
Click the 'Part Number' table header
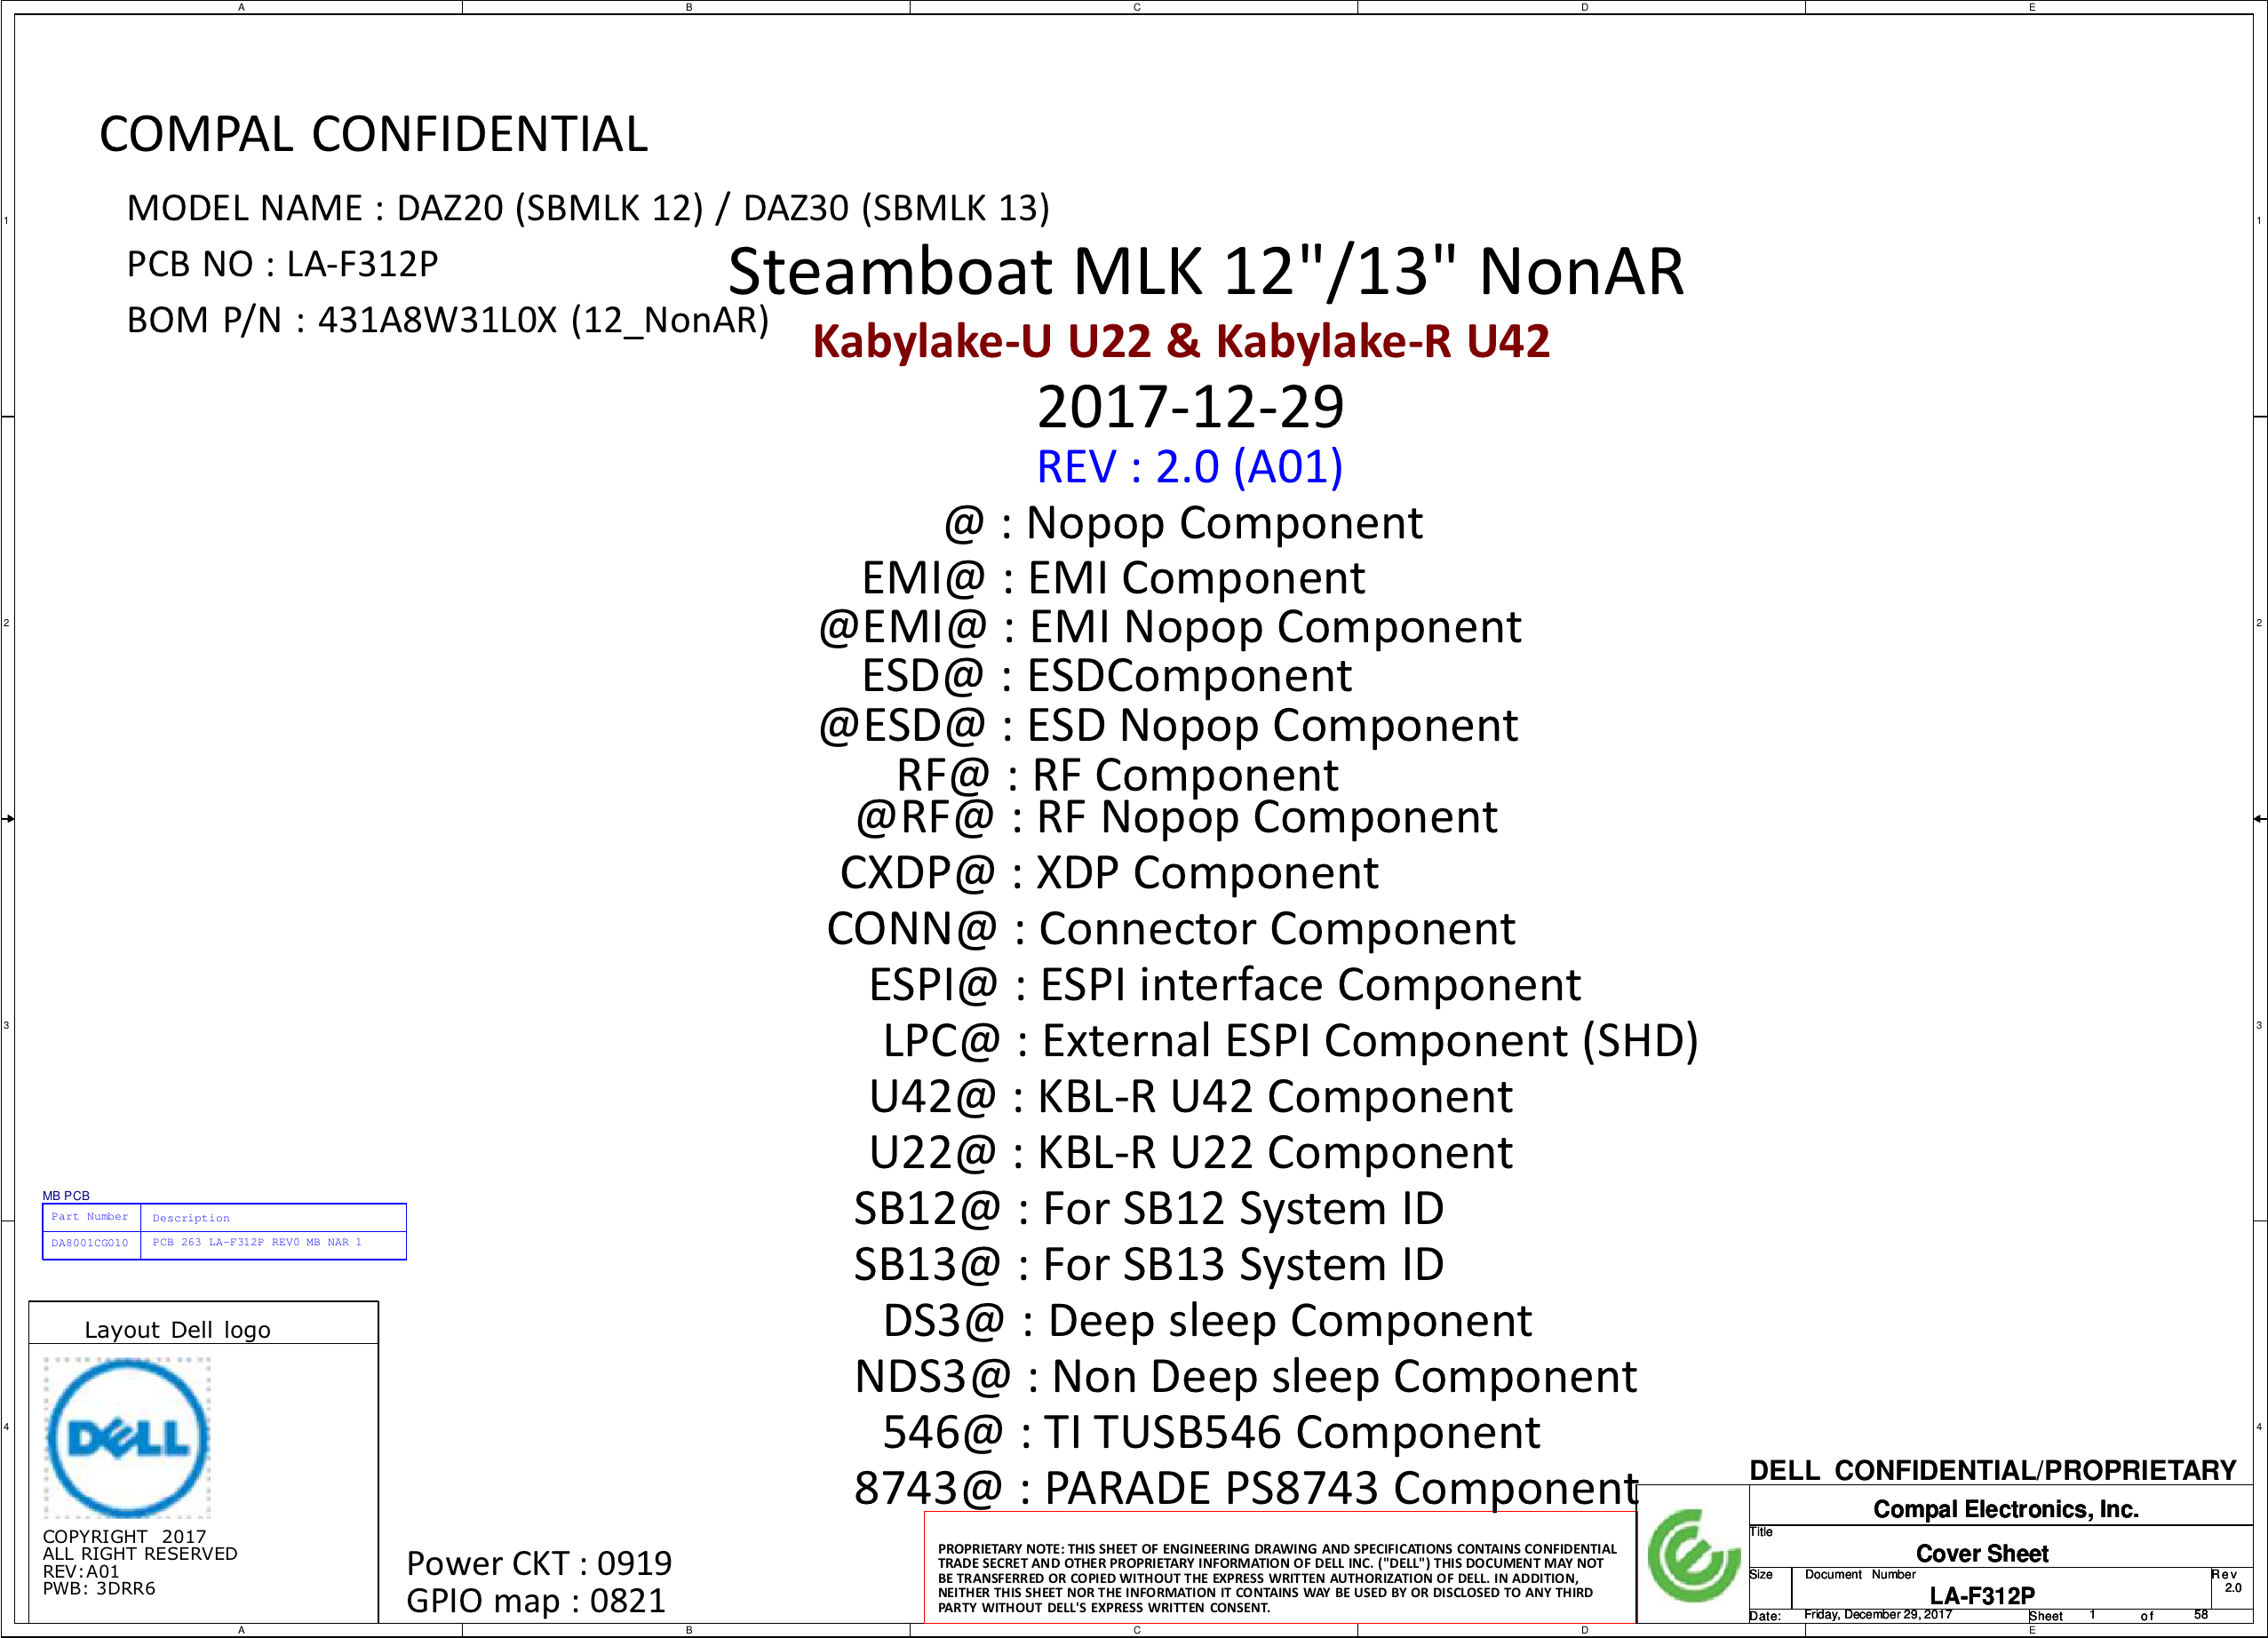coord(90,1217)
